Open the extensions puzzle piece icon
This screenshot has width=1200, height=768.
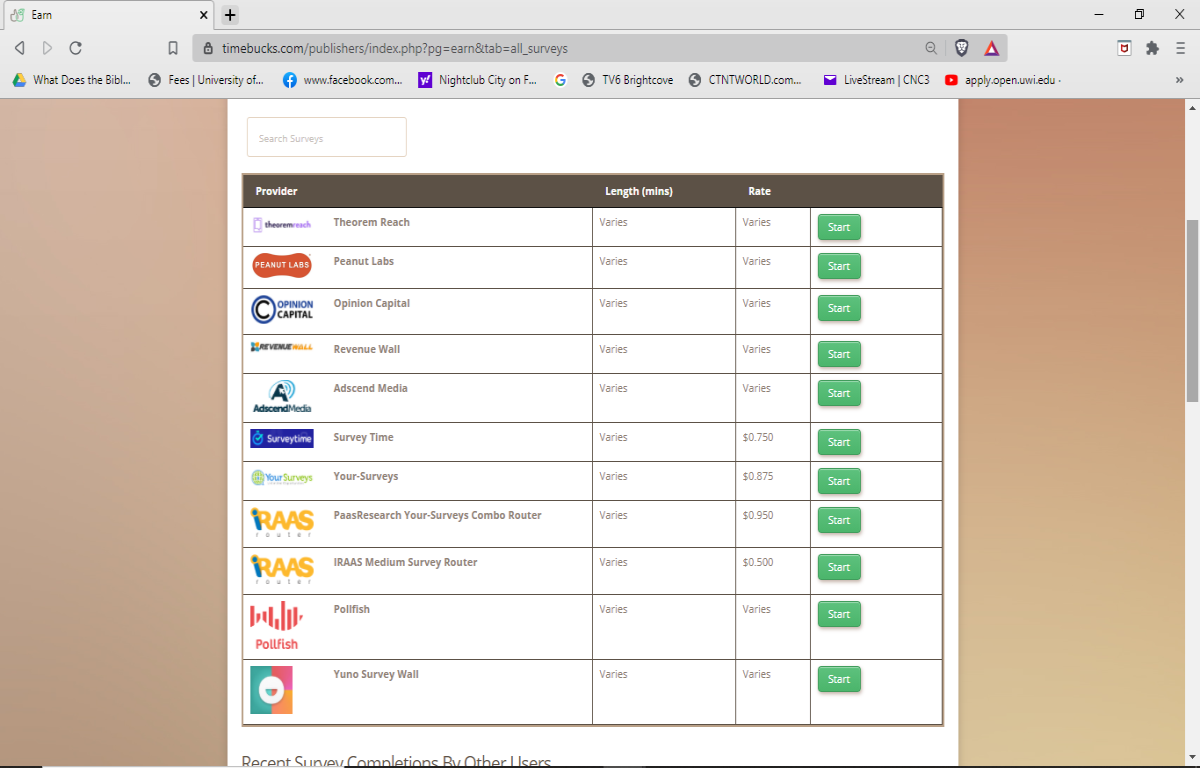click(1152, 48)
